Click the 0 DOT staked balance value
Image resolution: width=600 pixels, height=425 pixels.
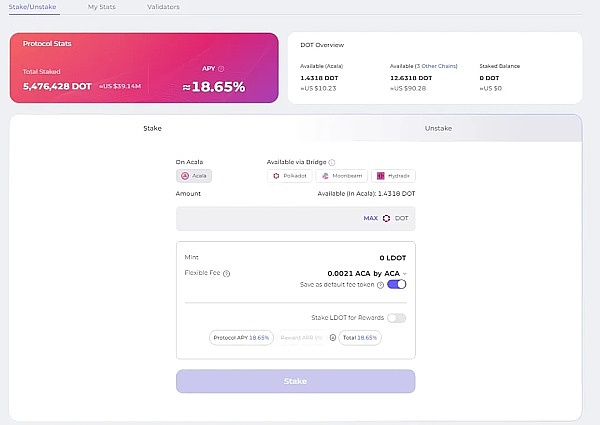coord(489,78)
